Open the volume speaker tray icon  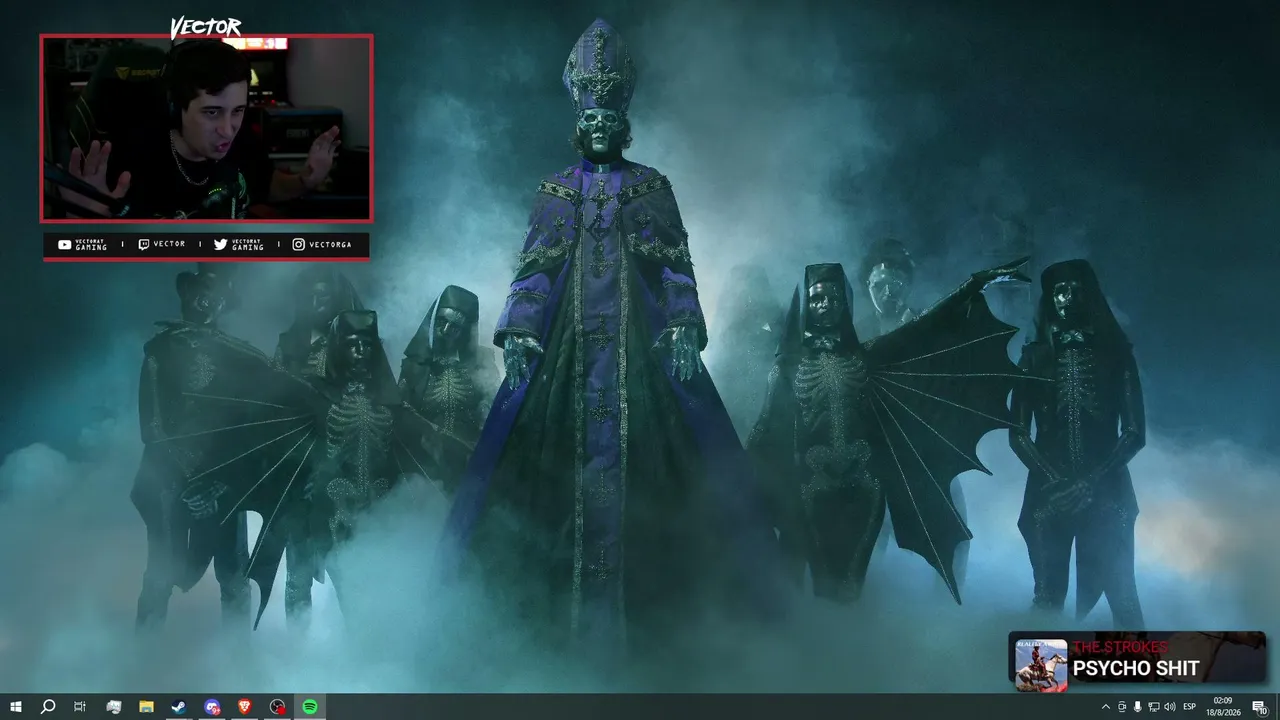pos(1169,707)
